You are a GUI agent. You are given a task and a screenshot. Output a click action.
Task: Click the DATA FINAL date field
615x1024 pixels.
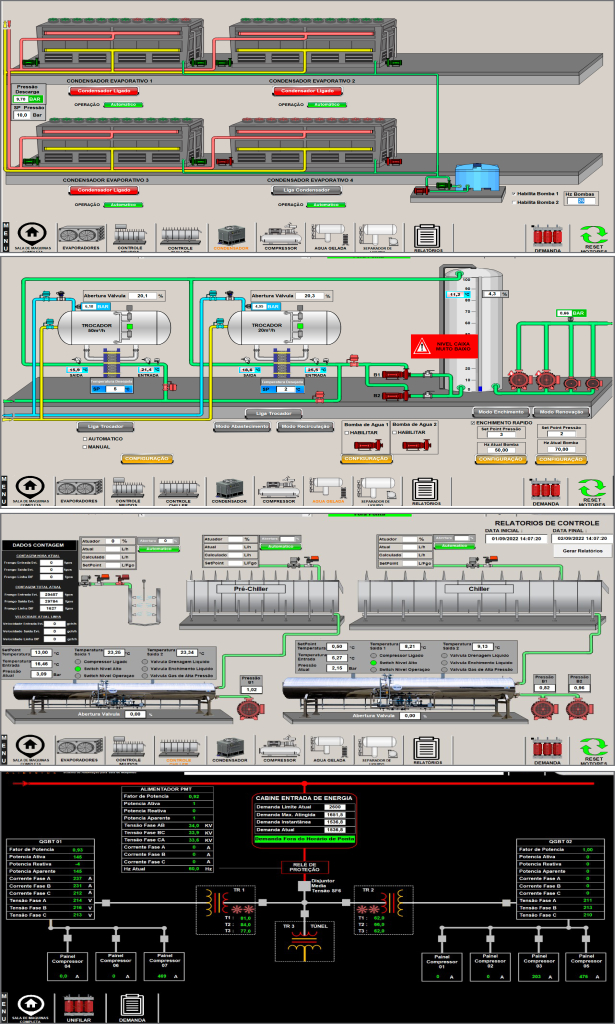pos(583,539)
